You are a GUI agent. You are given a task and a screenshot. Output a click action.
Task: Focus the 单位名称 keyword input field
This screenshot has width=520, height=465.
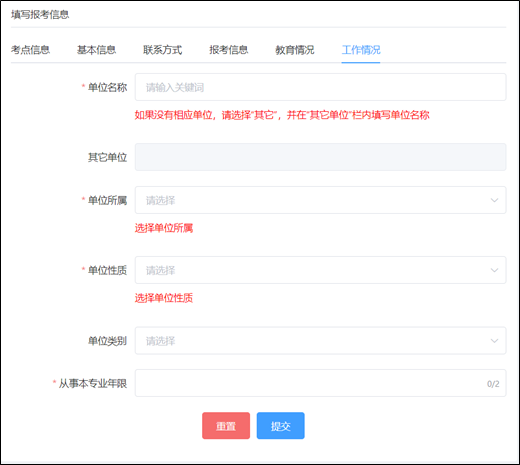[320, 87]
